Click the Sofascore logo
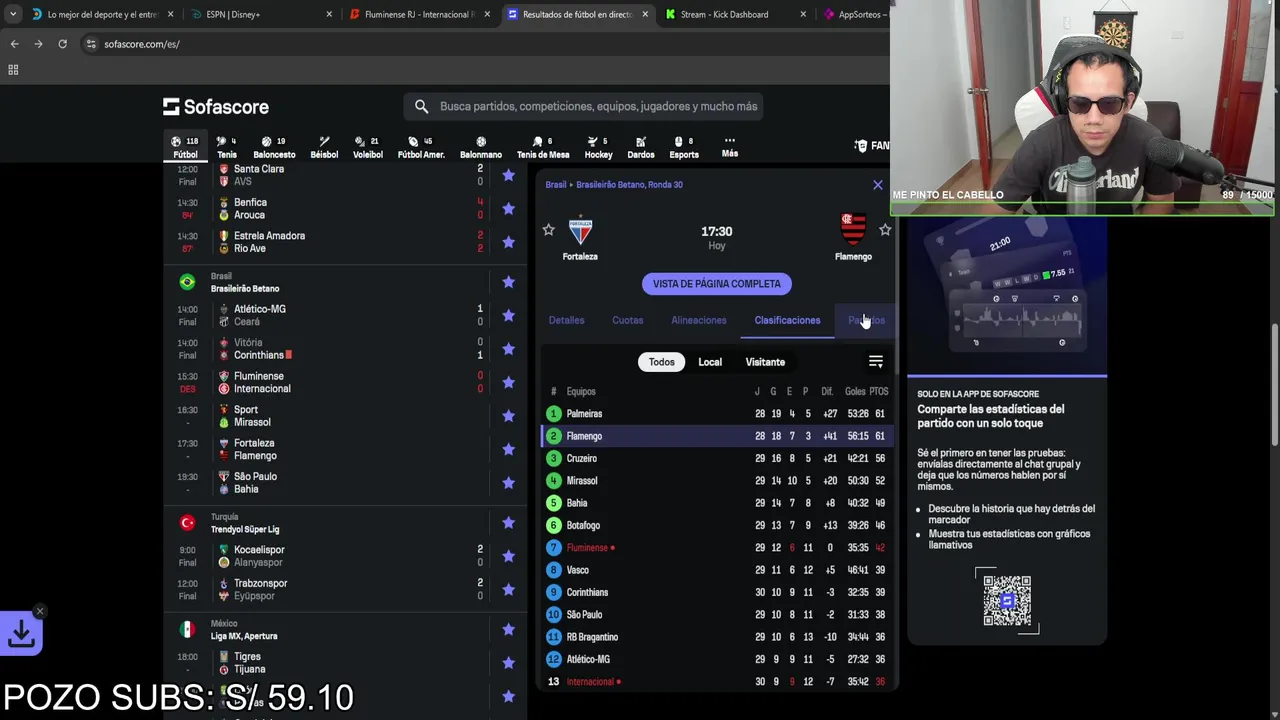Screen dimensions: 1280x720 coord(216,106)
